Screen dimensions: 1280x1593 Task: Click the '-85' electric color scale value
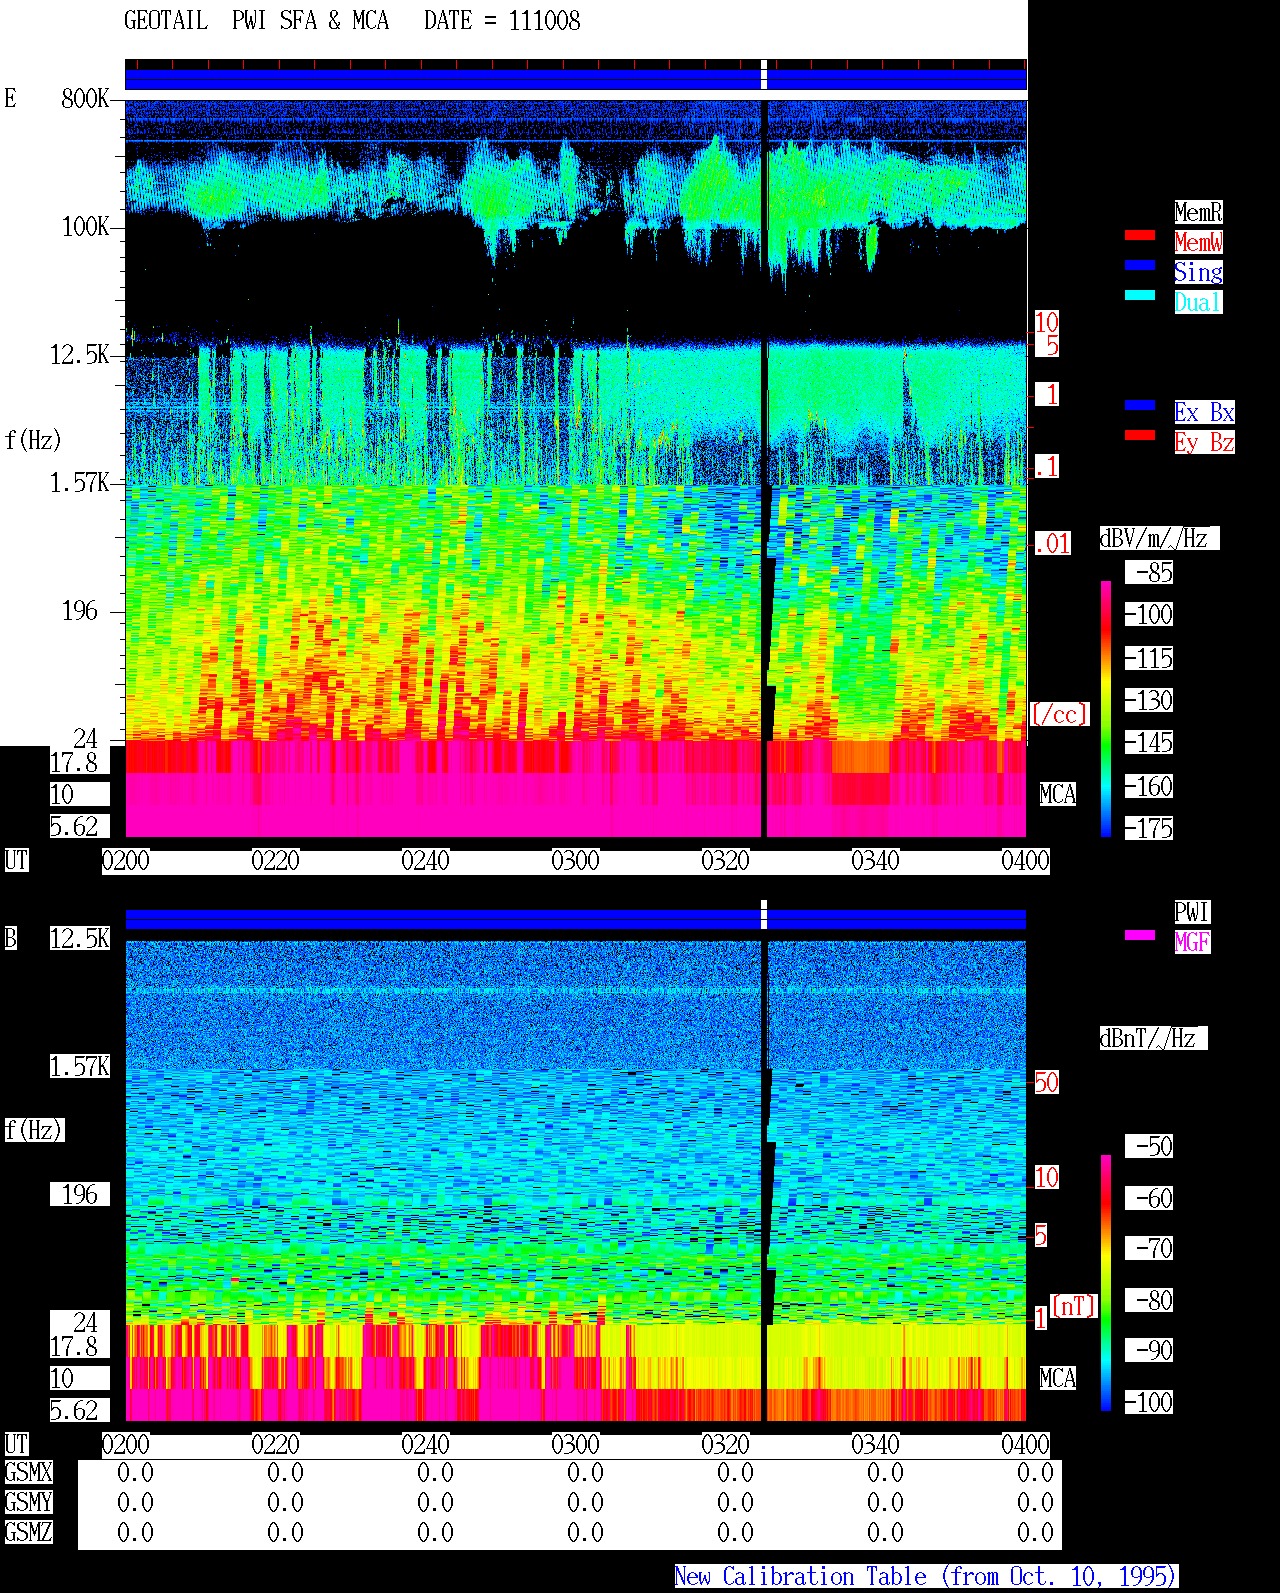(x=1149, y=573)
